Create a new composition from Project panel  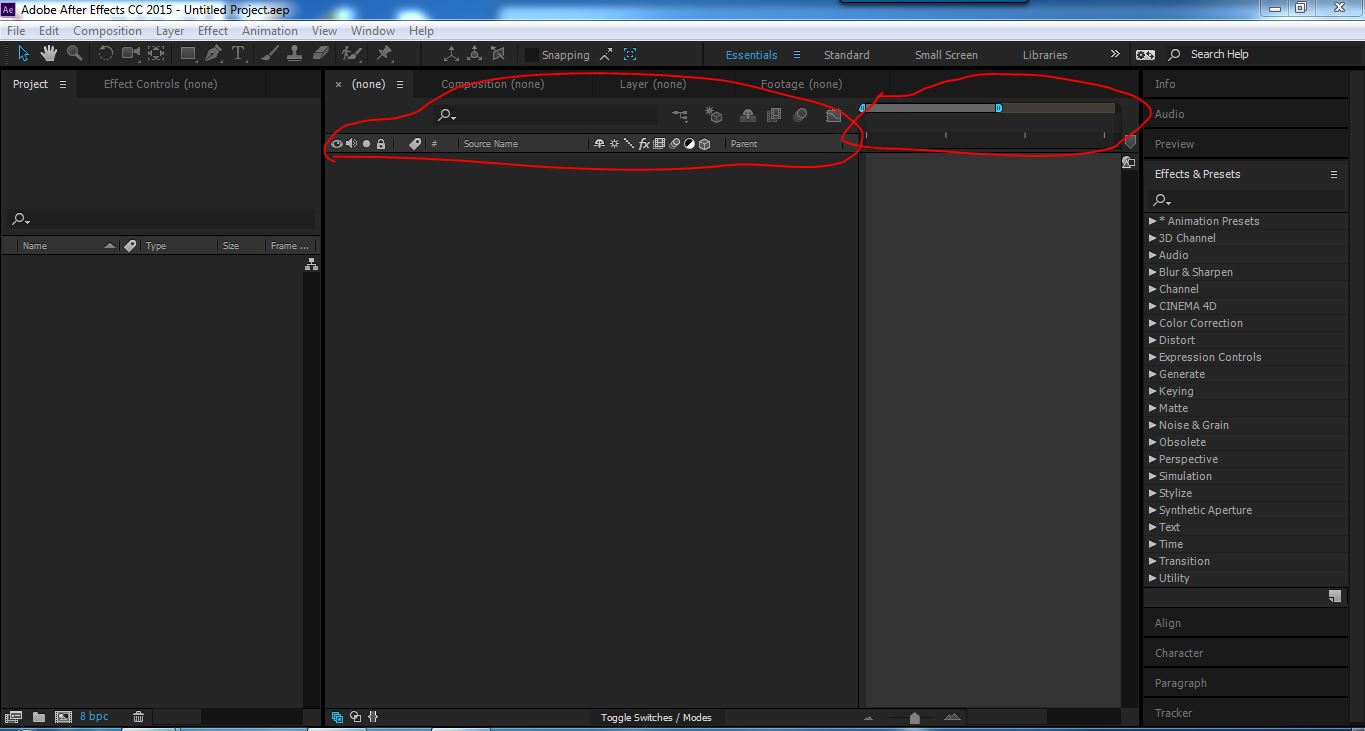(x=63, y=717)
